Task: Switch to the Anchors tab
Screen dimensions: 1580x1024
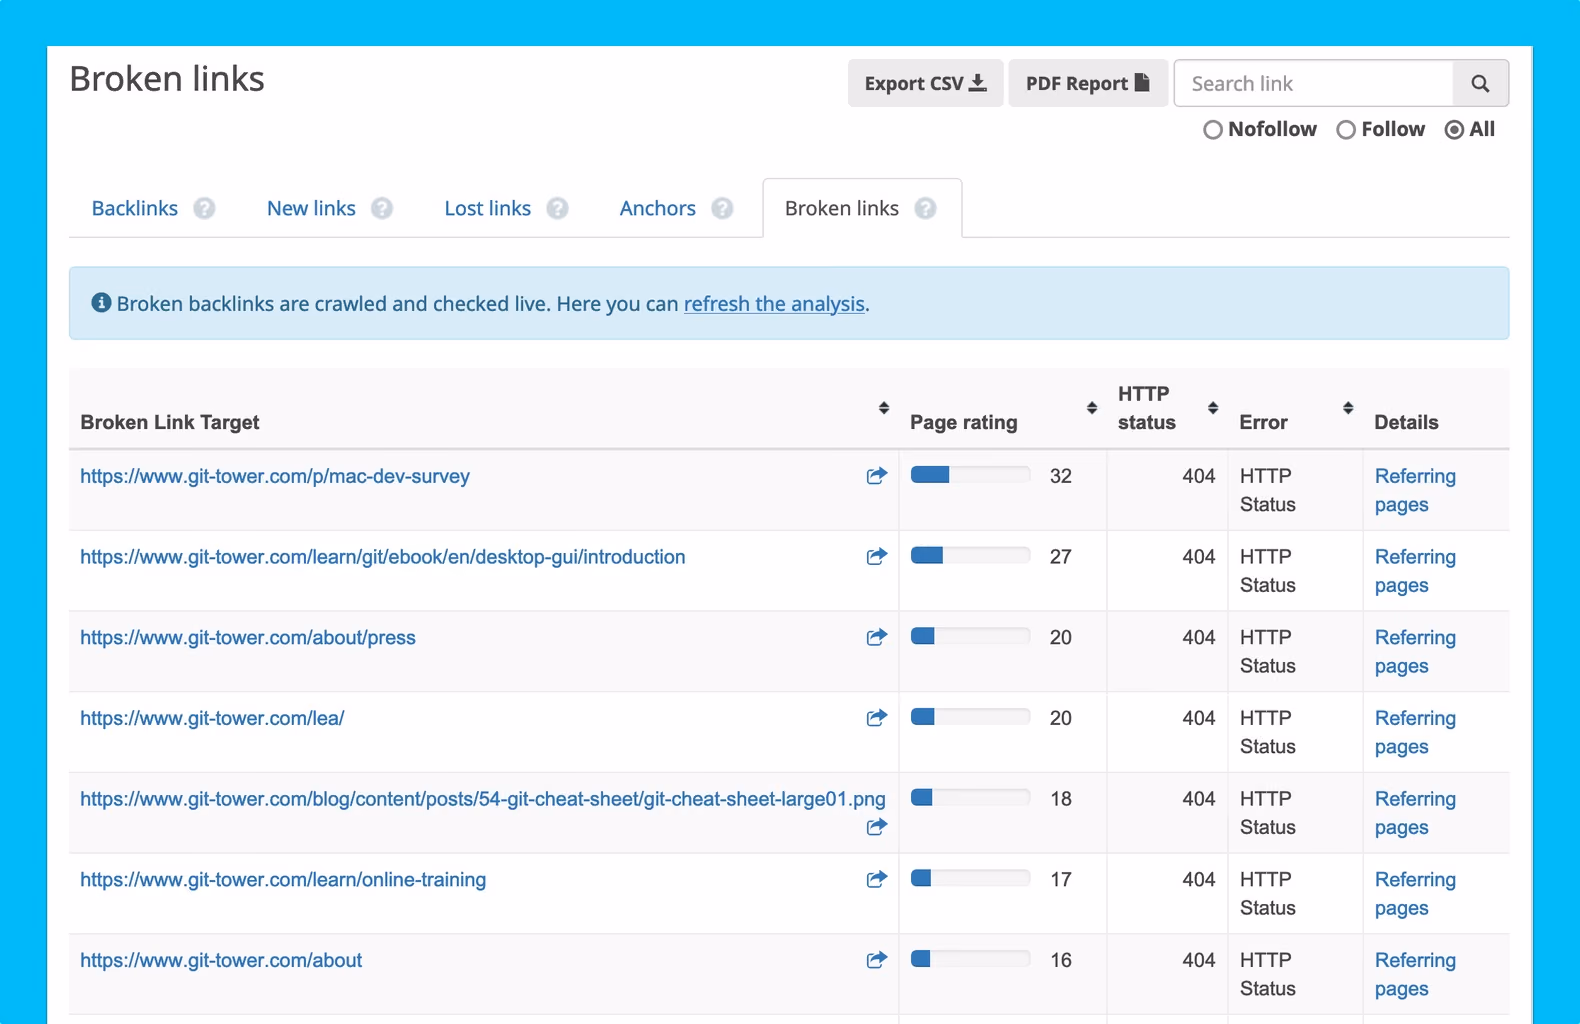Action: click(x=658, y=208)
